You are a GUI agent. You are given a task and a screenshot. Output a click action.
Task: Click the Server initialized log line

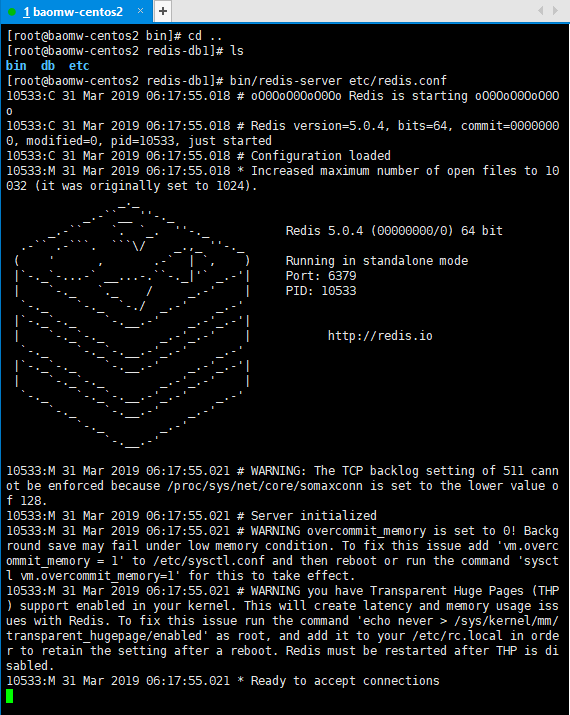[191, 516]
